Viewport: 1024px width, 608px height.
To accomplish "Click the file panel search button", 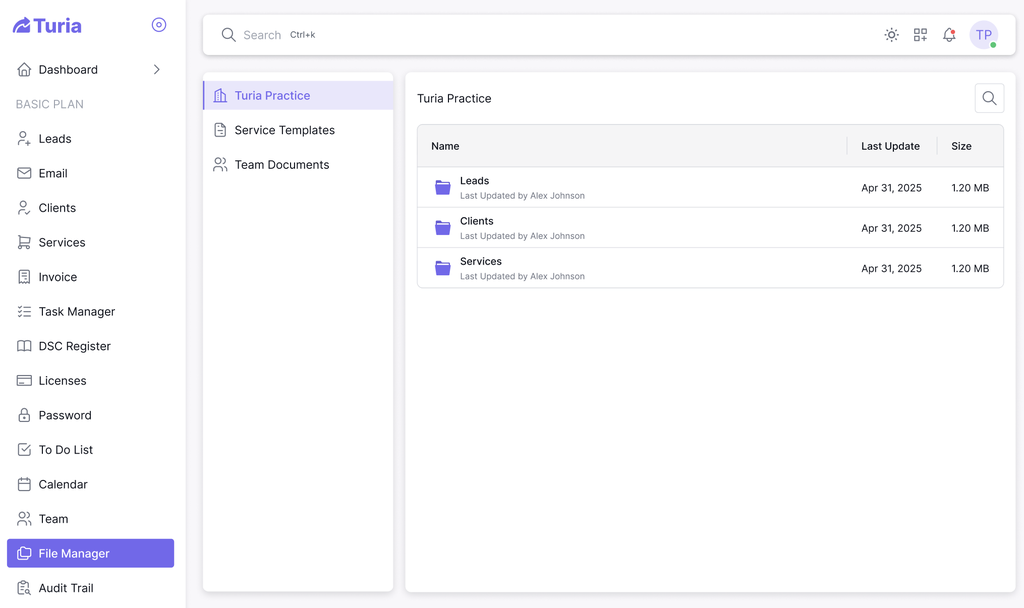I will point(989,98).
